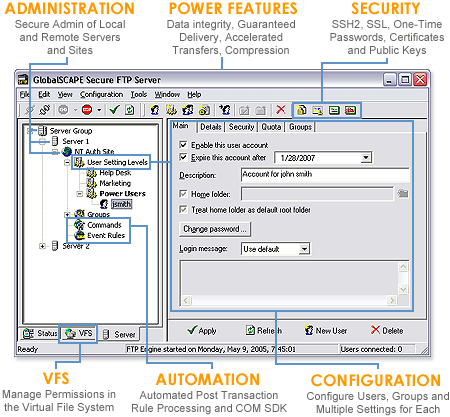Click the new user setting level toolbar icon
This screenshot has height=417, width=450.
171,110
